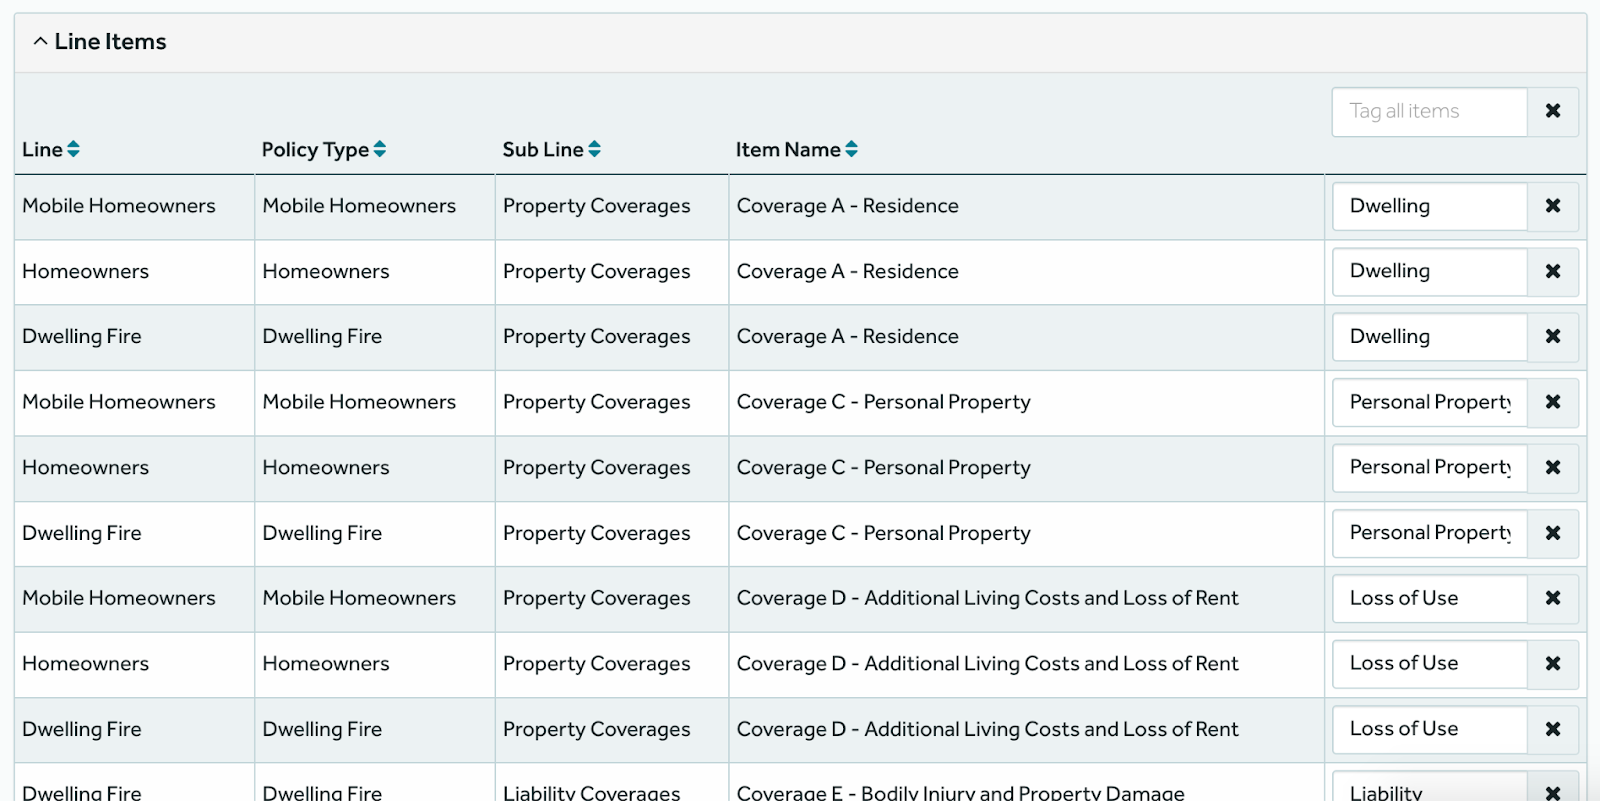Screen dimensions: 1600x801
Task: Clear Personal Property tag on Homeowners row
Action: click(x=1552, y=467)
